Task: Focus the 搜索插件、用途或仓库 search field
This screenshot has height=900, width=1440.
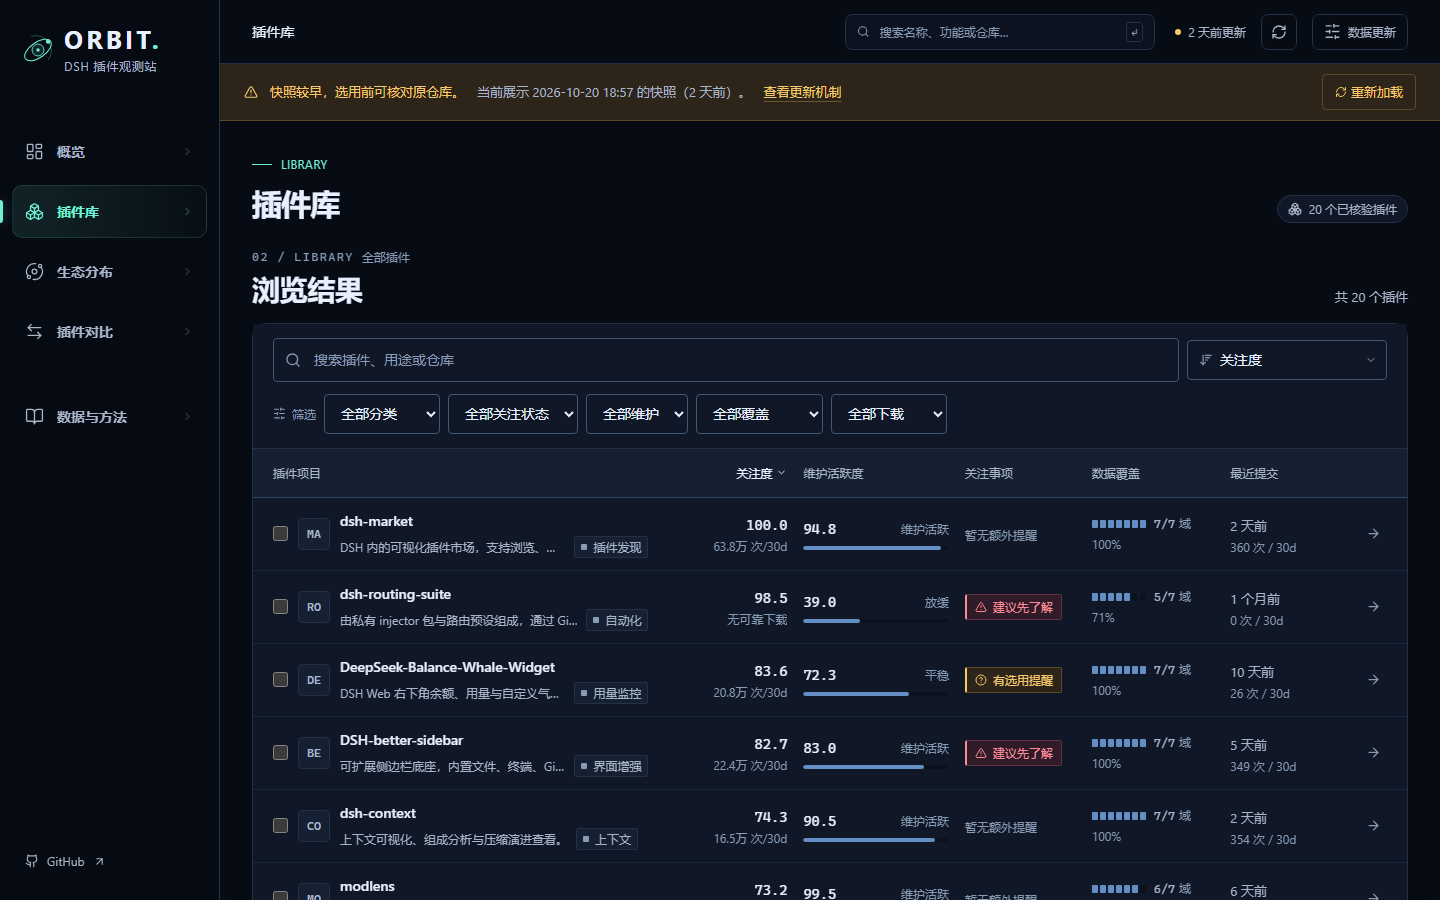Action: (726, 360)
